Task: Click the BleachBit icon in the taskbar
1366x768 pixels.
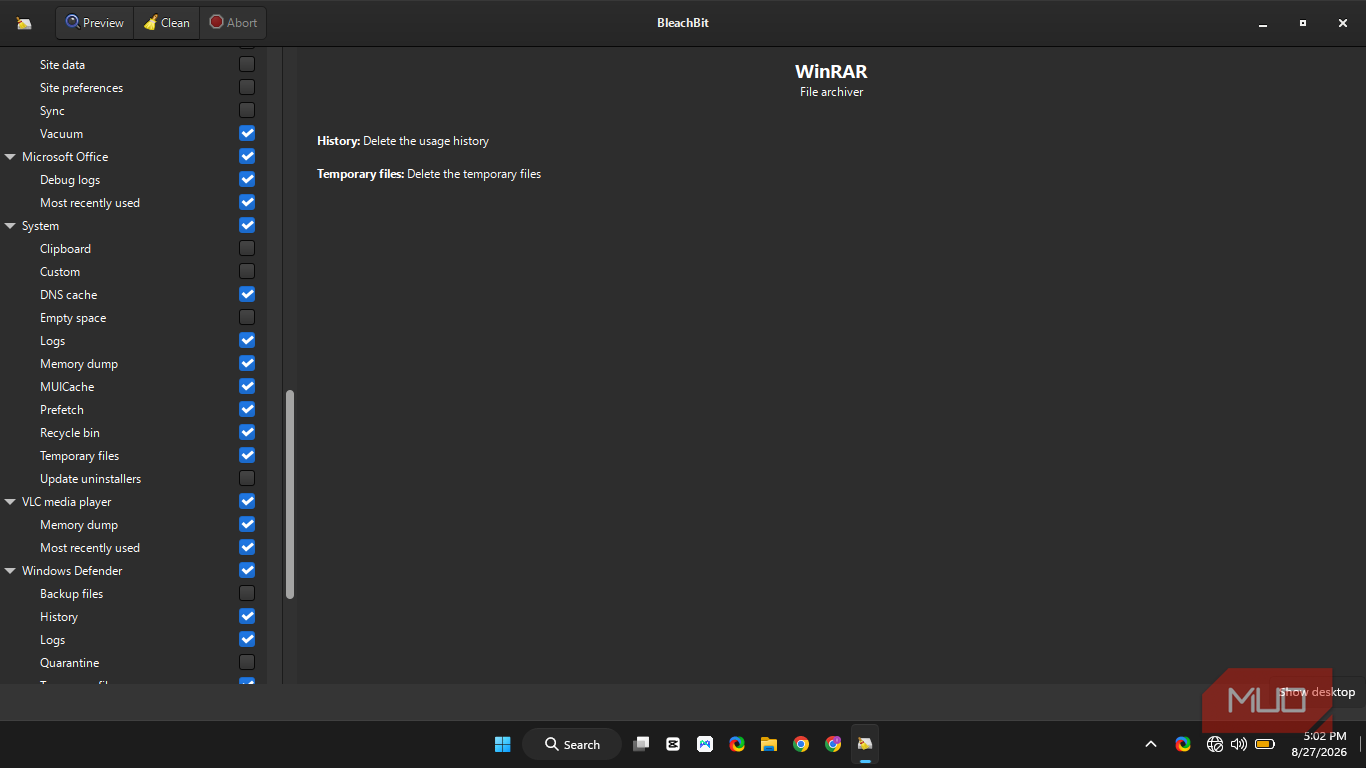Action: click(865, 744)
